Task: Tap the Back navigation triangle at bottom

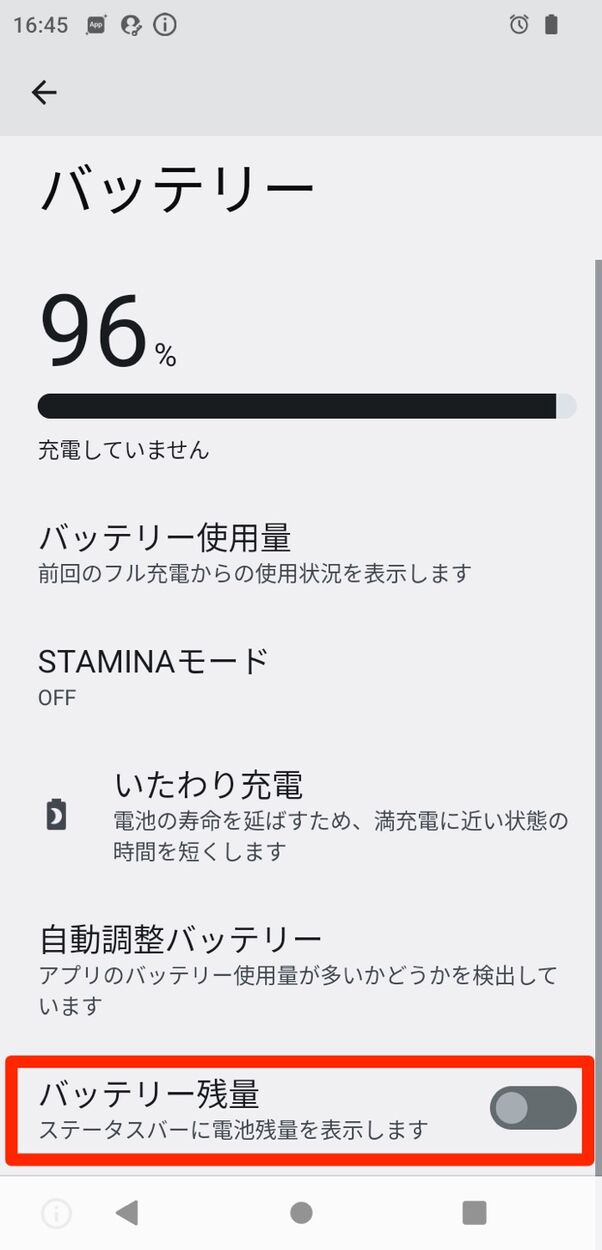Action: 127,1214
